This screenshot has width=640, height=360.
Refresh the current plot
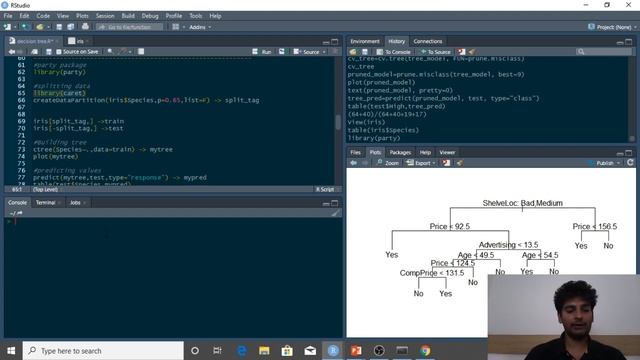pos(630,162)
